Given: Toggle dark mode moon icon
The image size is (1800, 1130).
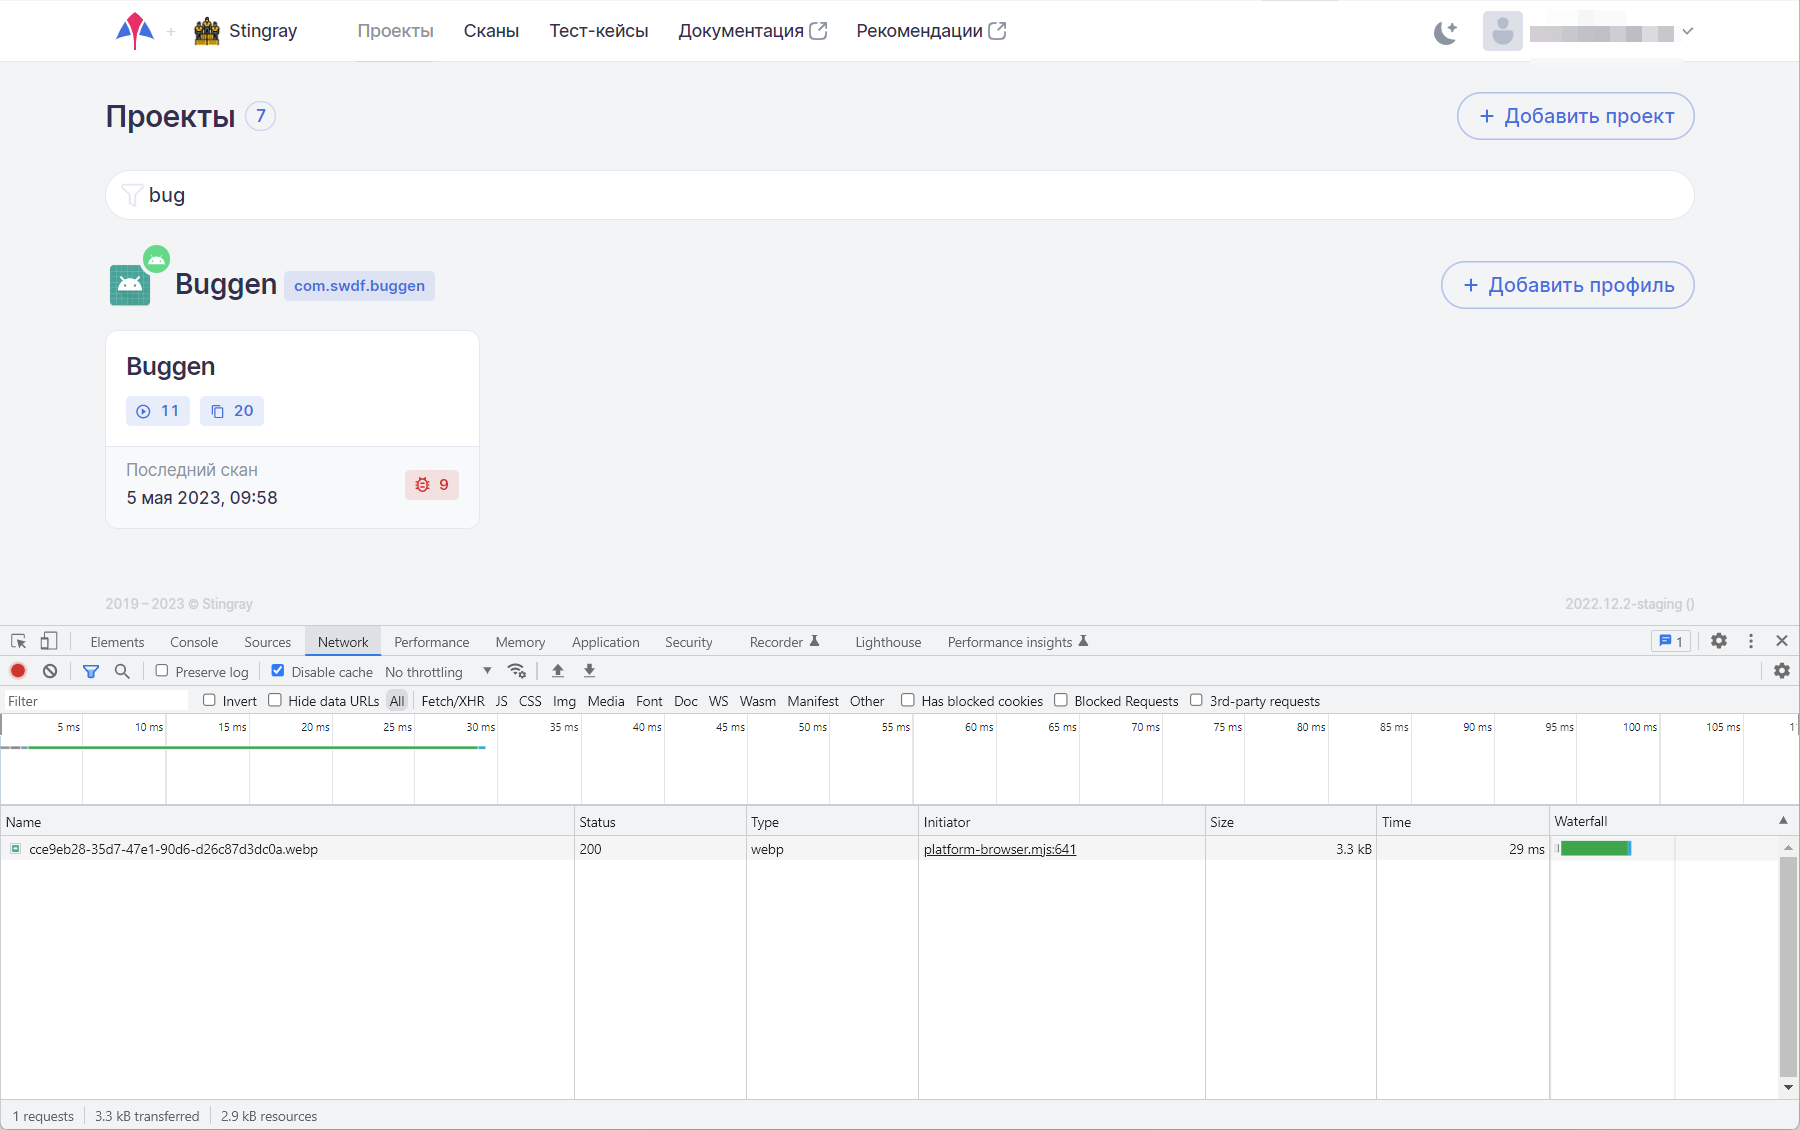Looking at the screenshot, I should pyautogui.click(x=1445, y=32).
